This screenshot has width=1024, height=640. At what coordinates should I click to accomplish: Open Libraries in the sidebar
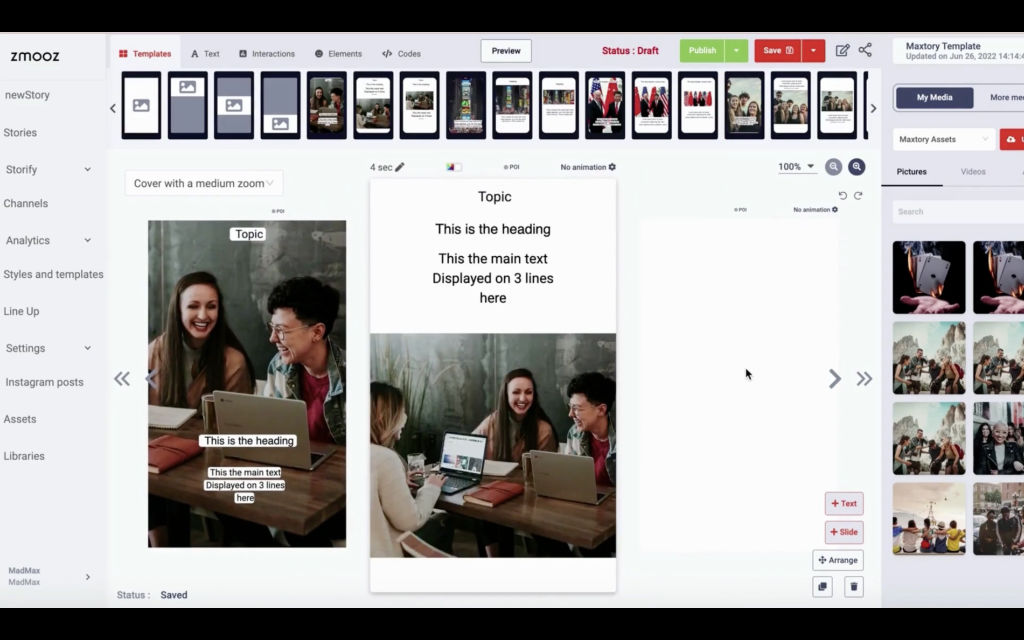[x=24, y=456]
